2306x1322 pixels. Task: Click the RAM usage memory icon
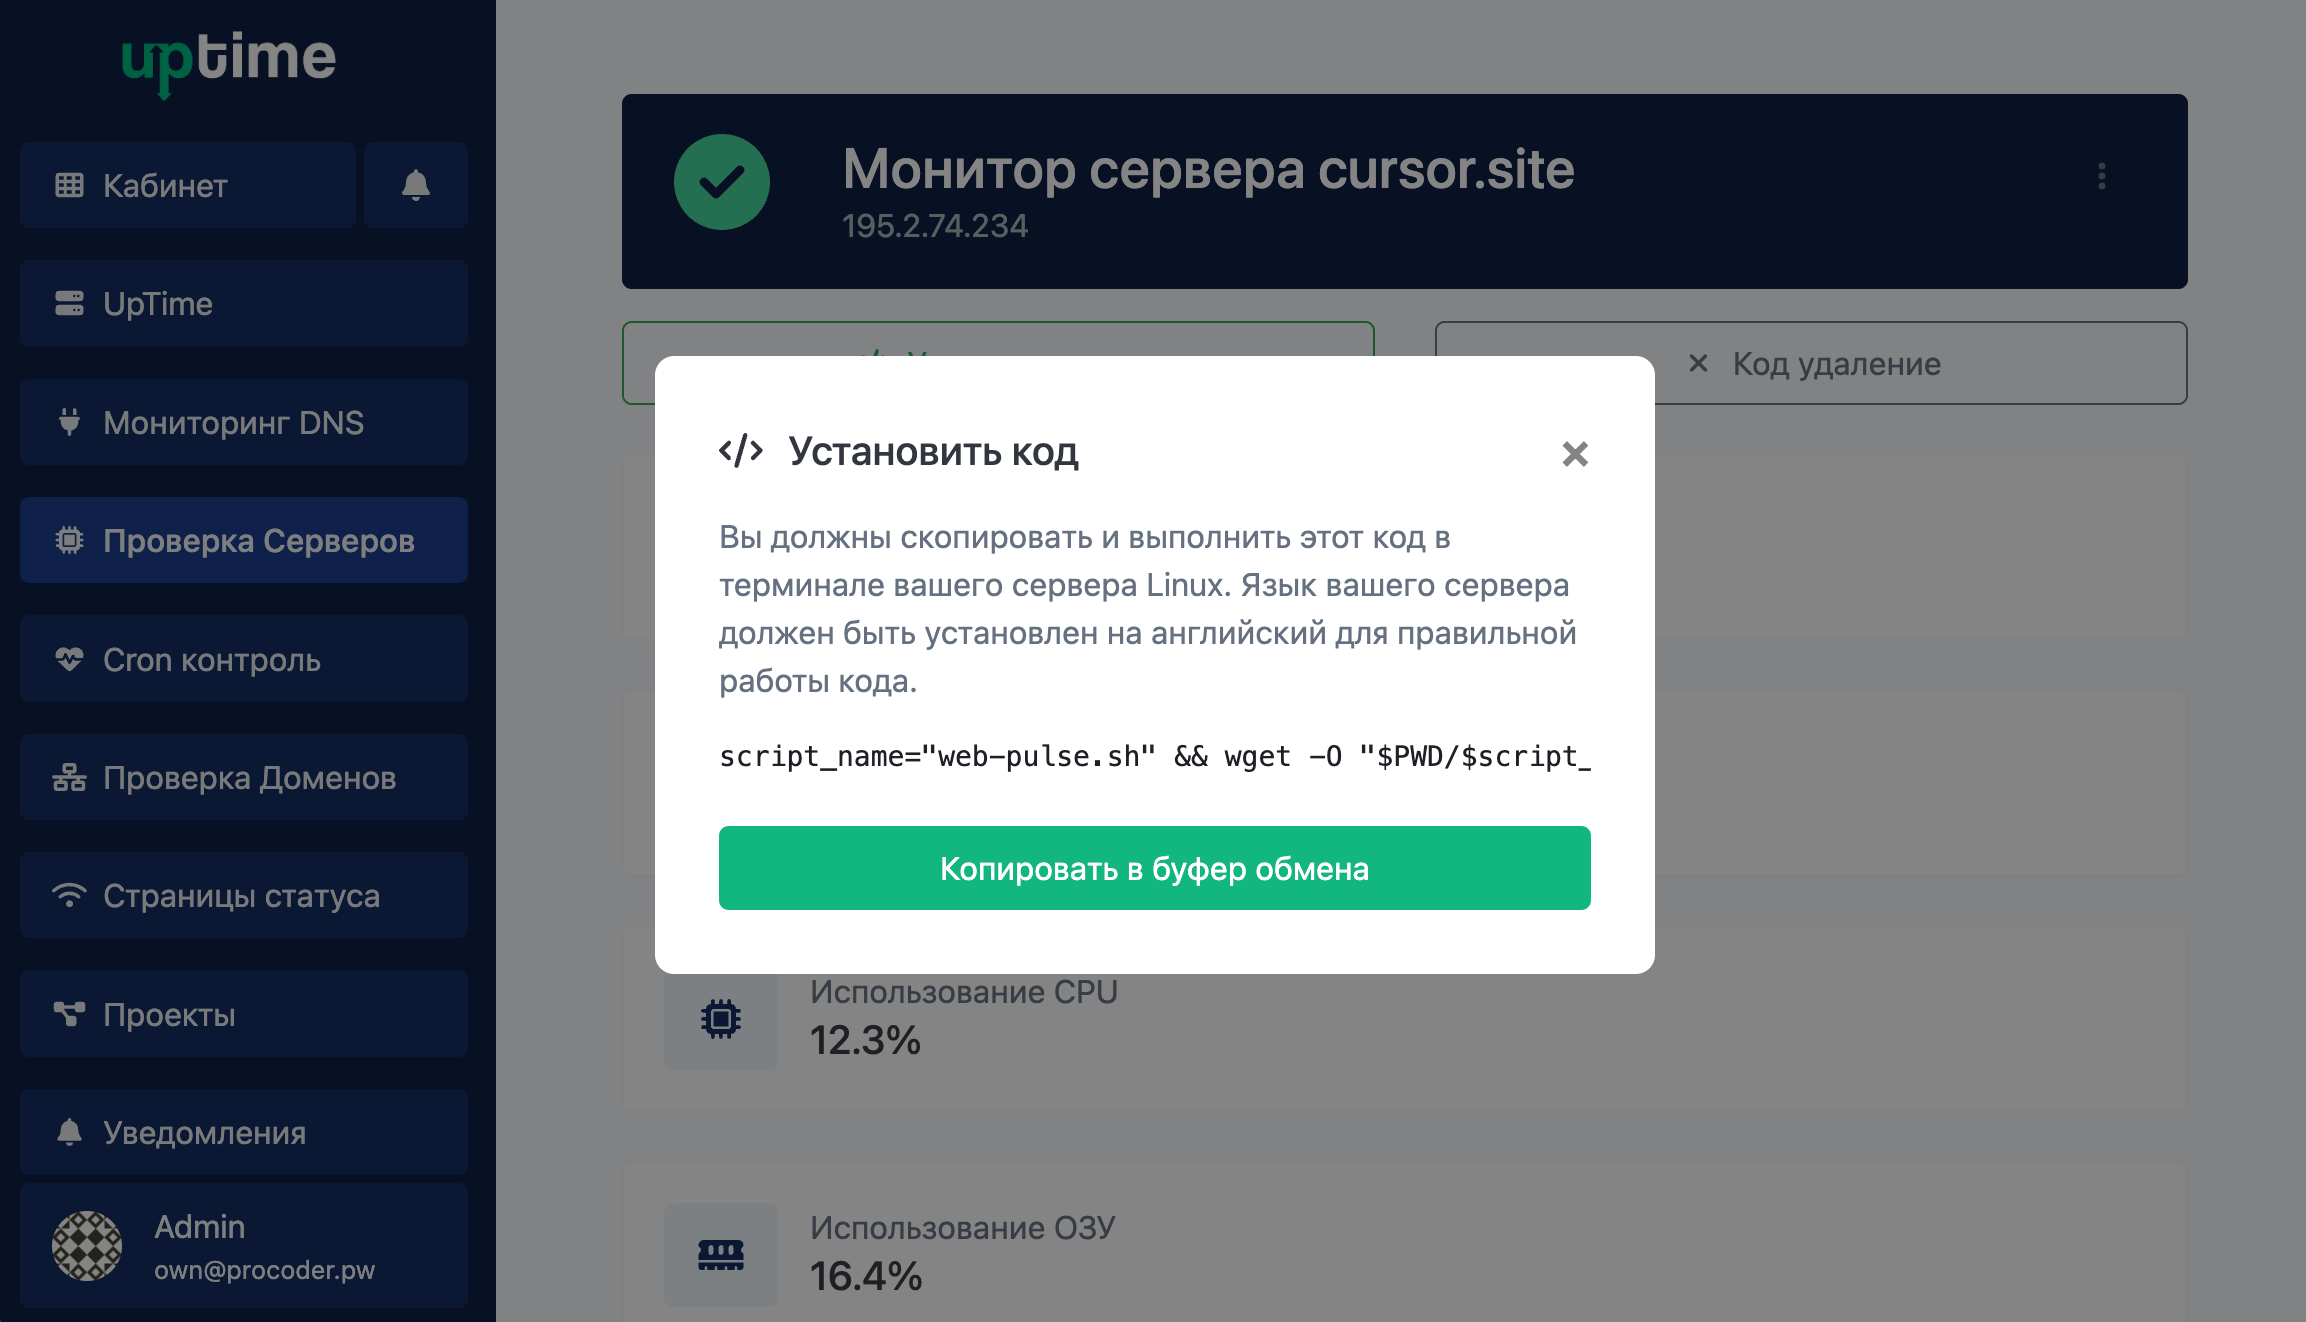click(x=720, y=1254)
